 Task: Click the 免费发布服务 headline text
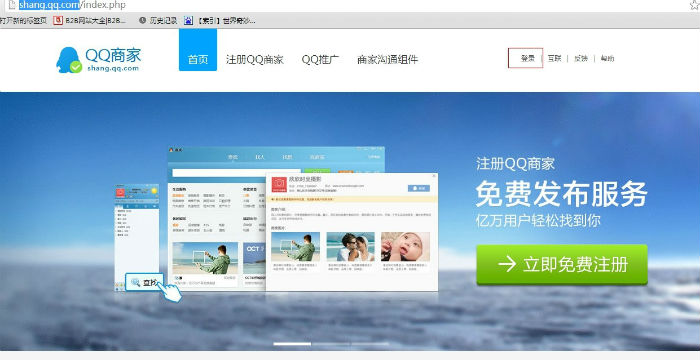(x=561, y=194)
